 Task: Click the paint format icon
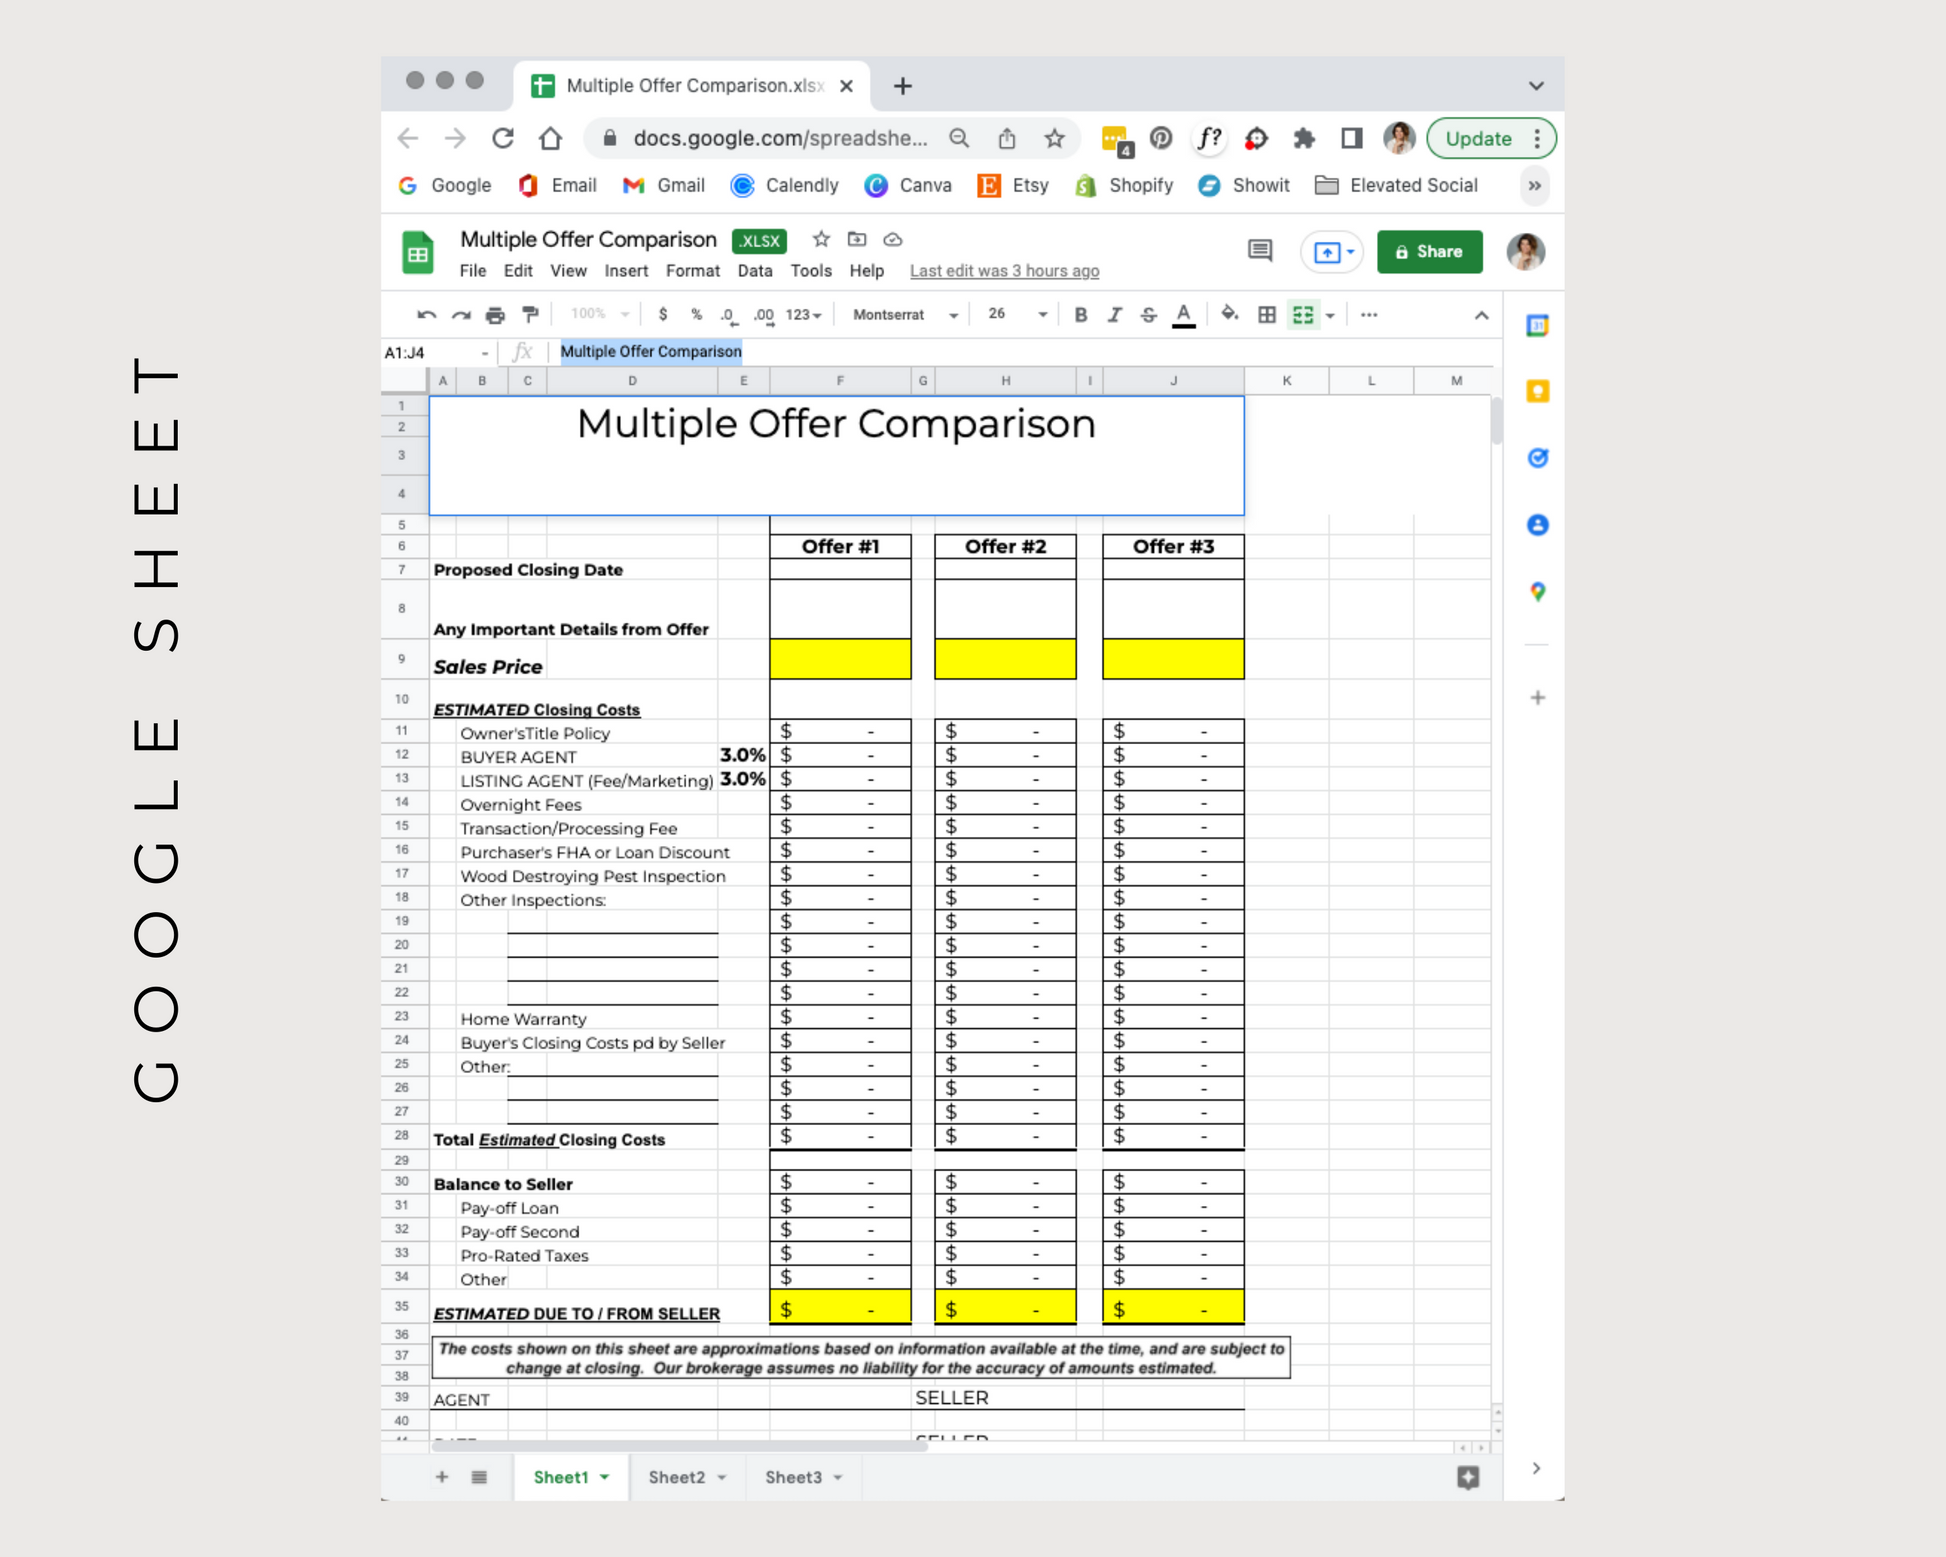point(531,315)
